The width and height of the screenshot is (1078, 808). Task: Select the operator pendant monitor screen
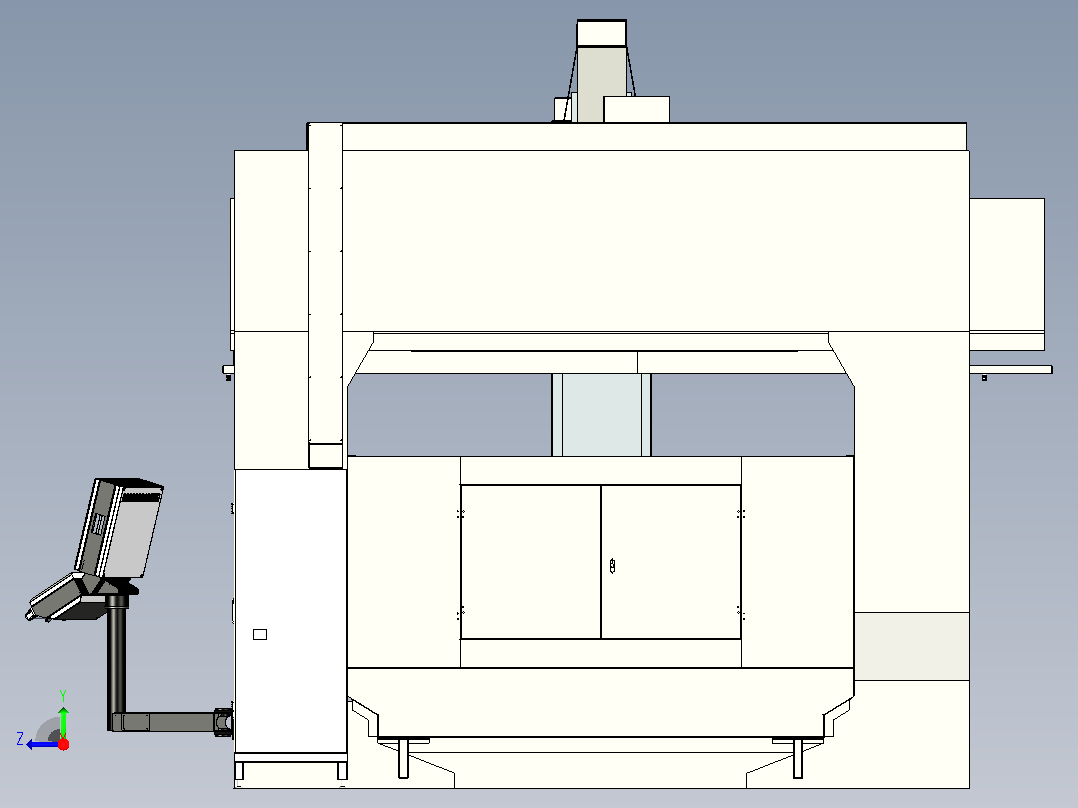(x=120, y=527)
